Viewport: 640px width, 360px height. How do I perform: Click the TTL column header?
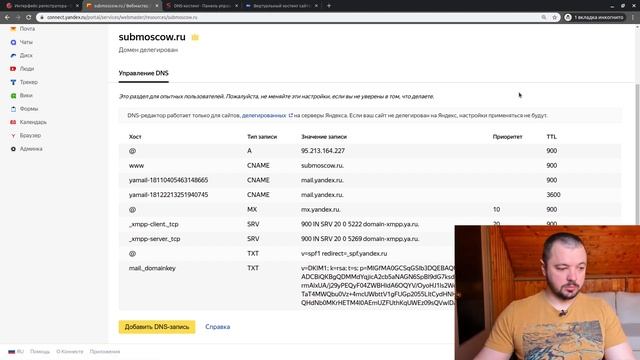[551, 137]
